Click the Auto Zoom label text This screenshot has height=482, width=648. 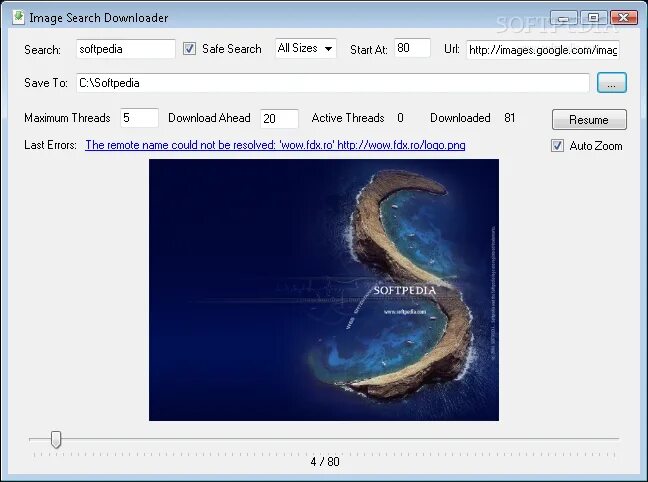[x=596, y=146]
